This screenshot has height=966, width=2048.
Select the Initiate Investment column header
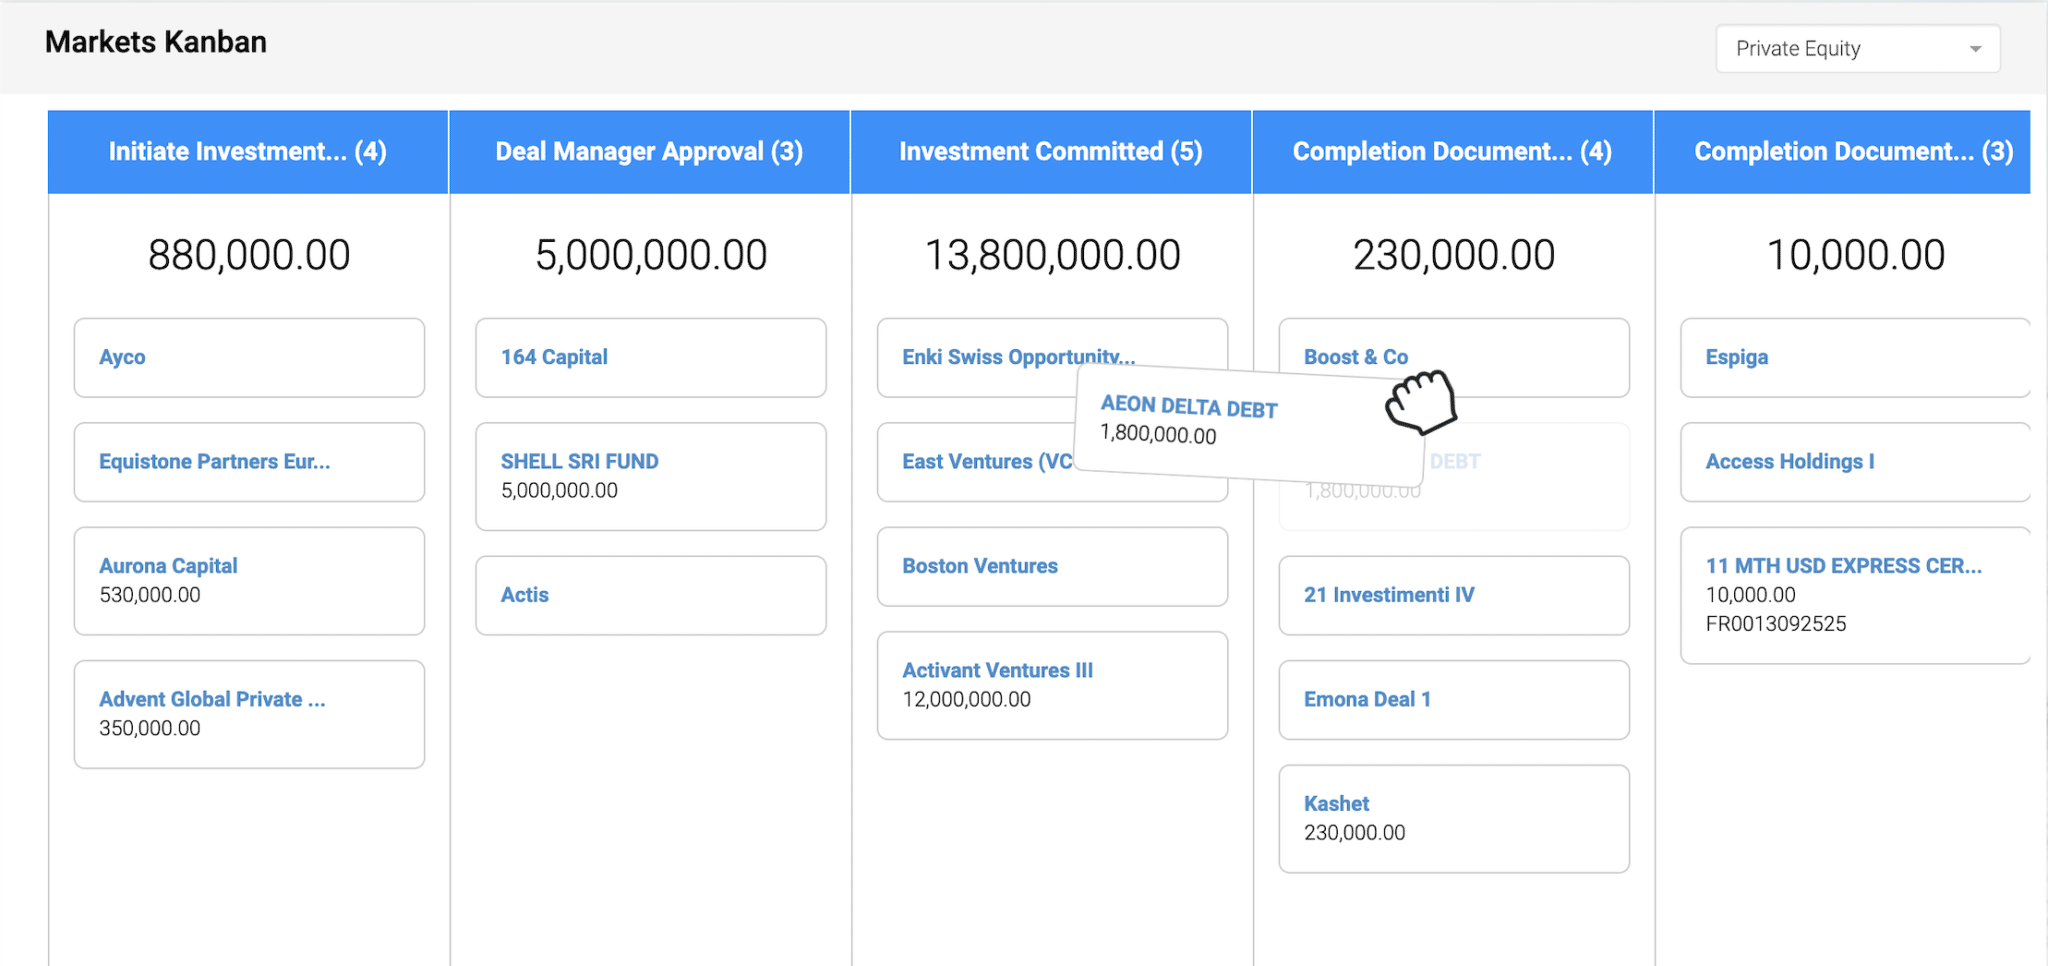tap(248, 152)
